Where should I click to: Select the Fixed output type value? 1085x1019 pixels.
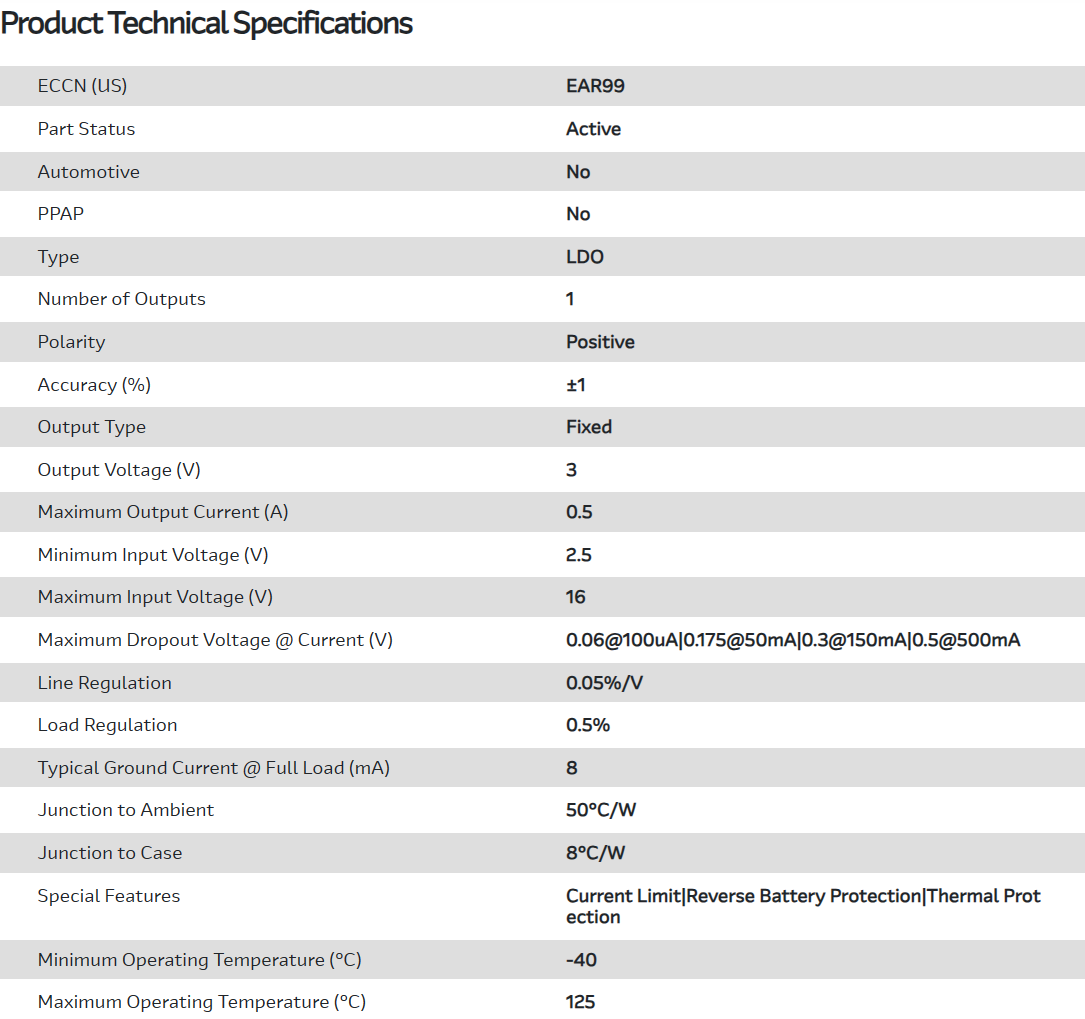coord(589,427)
